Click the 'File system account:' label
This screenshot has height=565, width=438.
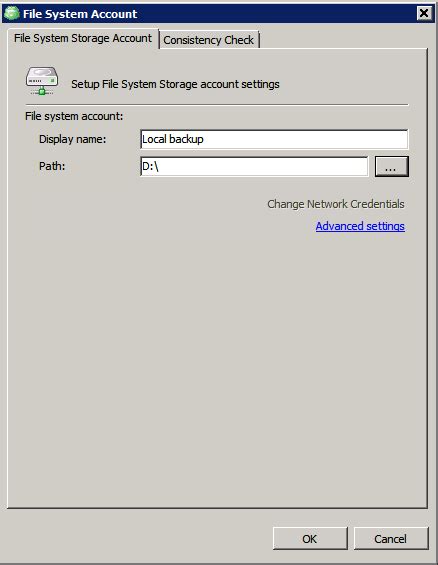click(x=74, y=116)
